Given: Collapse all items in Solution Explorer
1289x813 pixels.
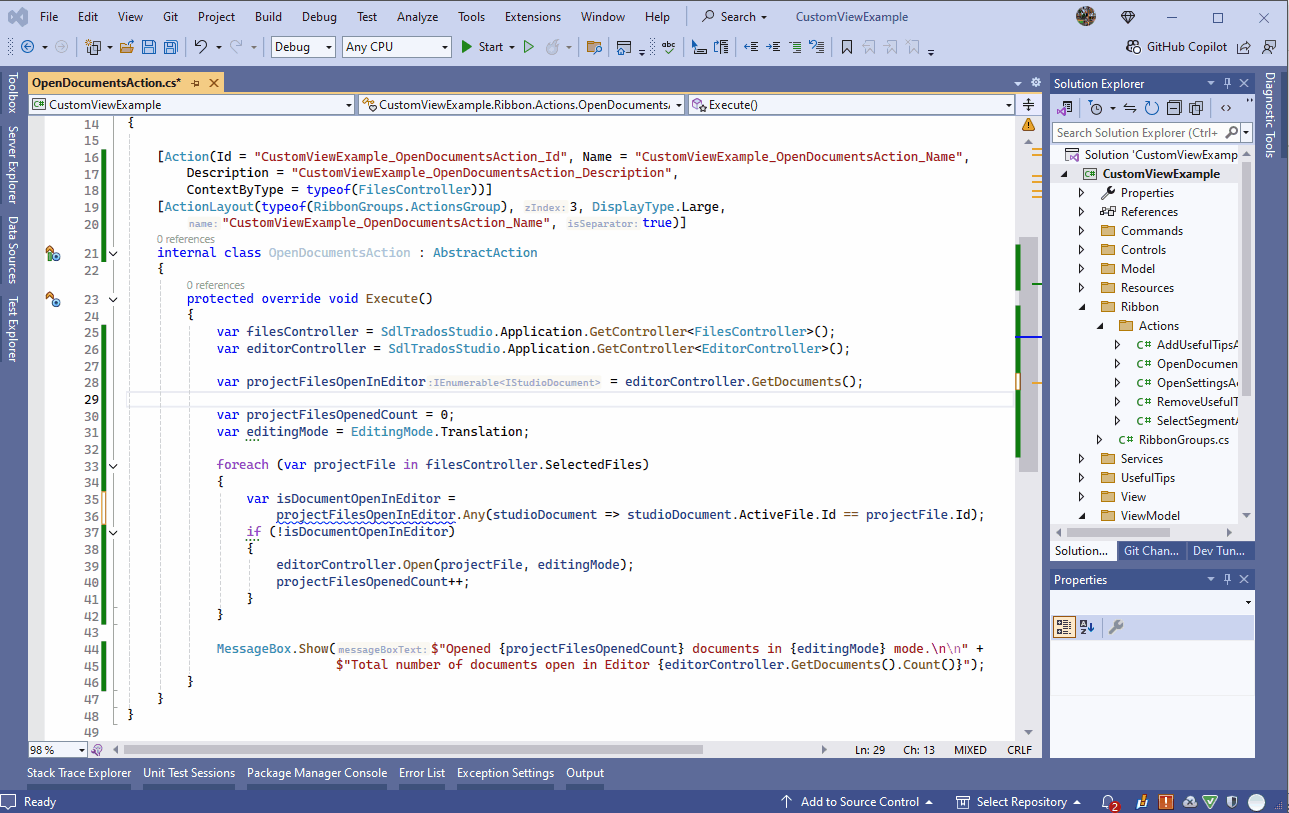Looking at the screenshot, I should click(1176, 107).
